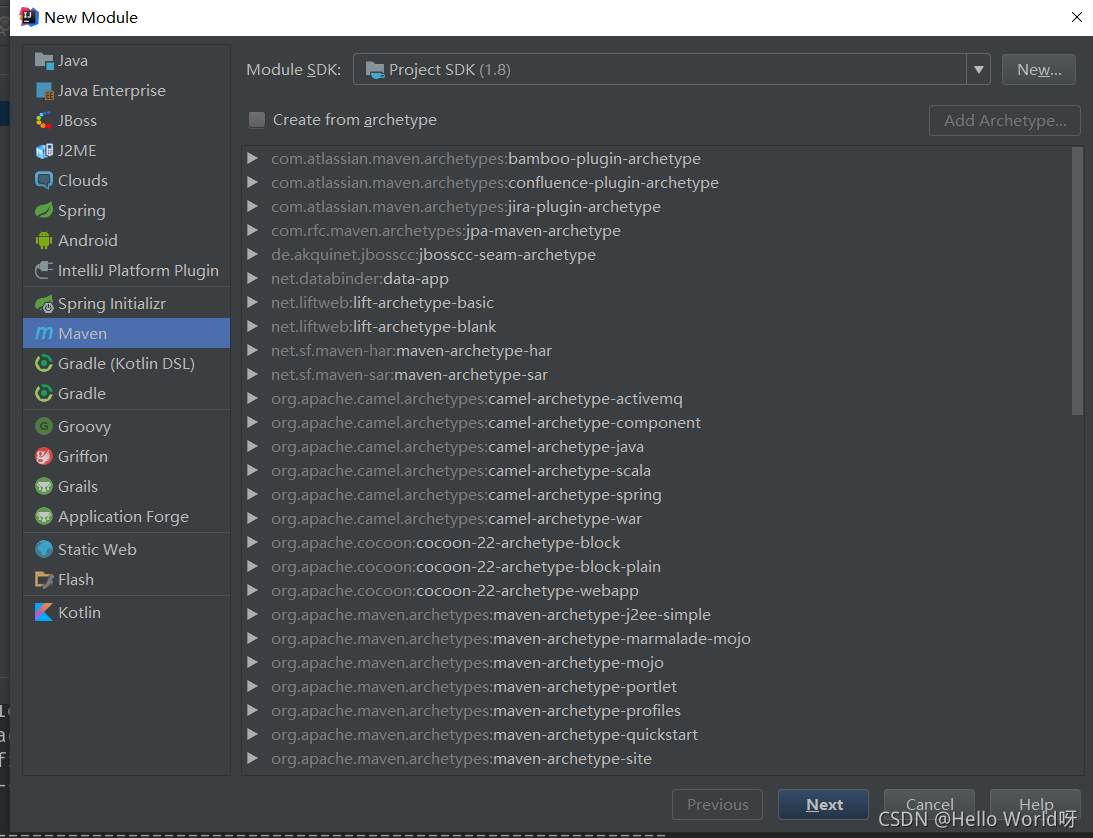The image size is (1093, 838).
Task: Click the Add Archetype... button
Action: coord(1004,121)
